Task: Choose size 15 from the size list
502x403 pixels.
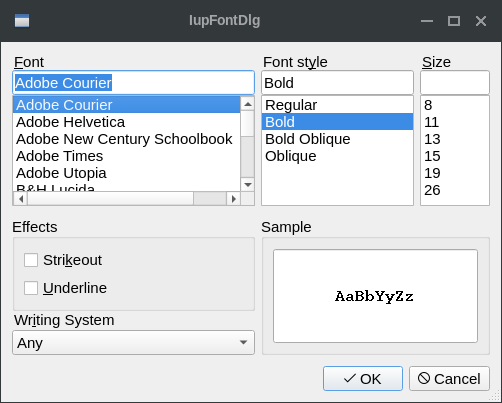Action: [x=455, y=156]
